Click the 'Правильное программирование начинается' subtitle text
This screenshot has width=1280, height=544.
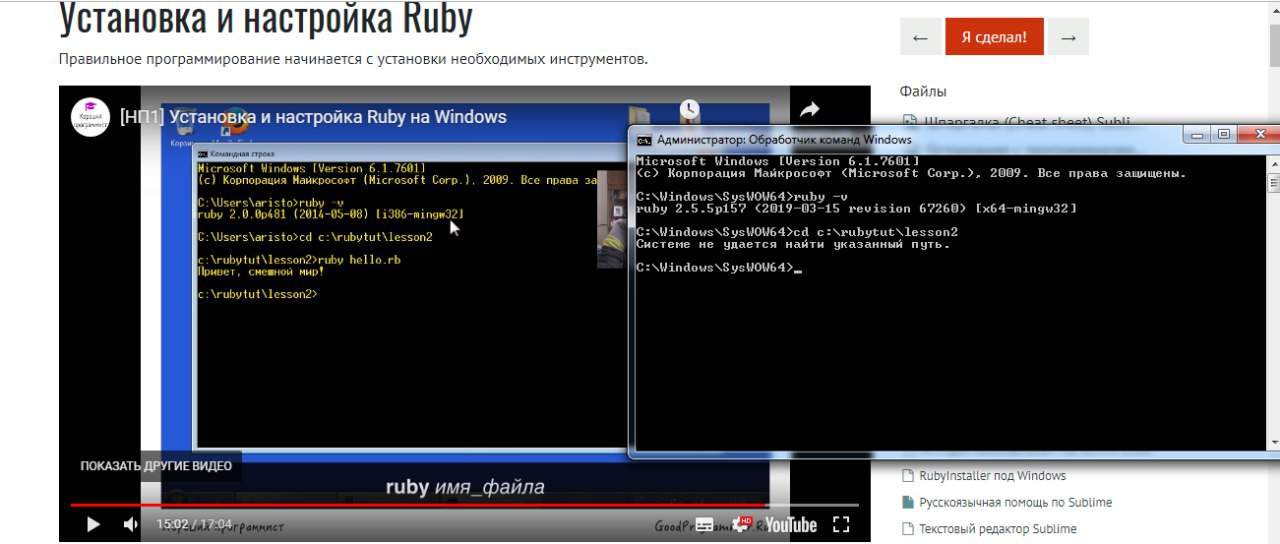click(x=353, y=59)
